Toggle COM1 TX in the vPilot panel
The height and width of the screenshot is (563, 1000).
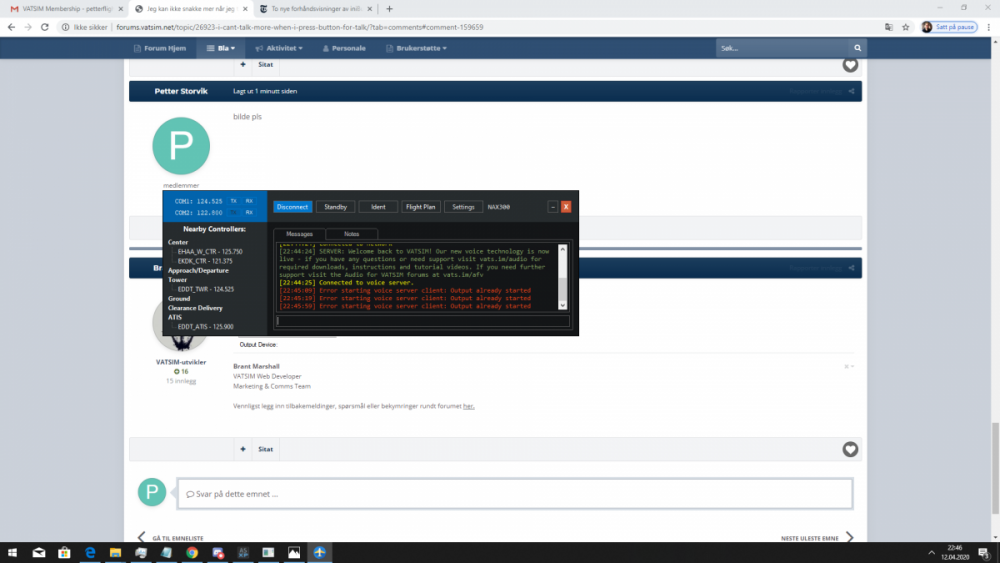point(233,201)
